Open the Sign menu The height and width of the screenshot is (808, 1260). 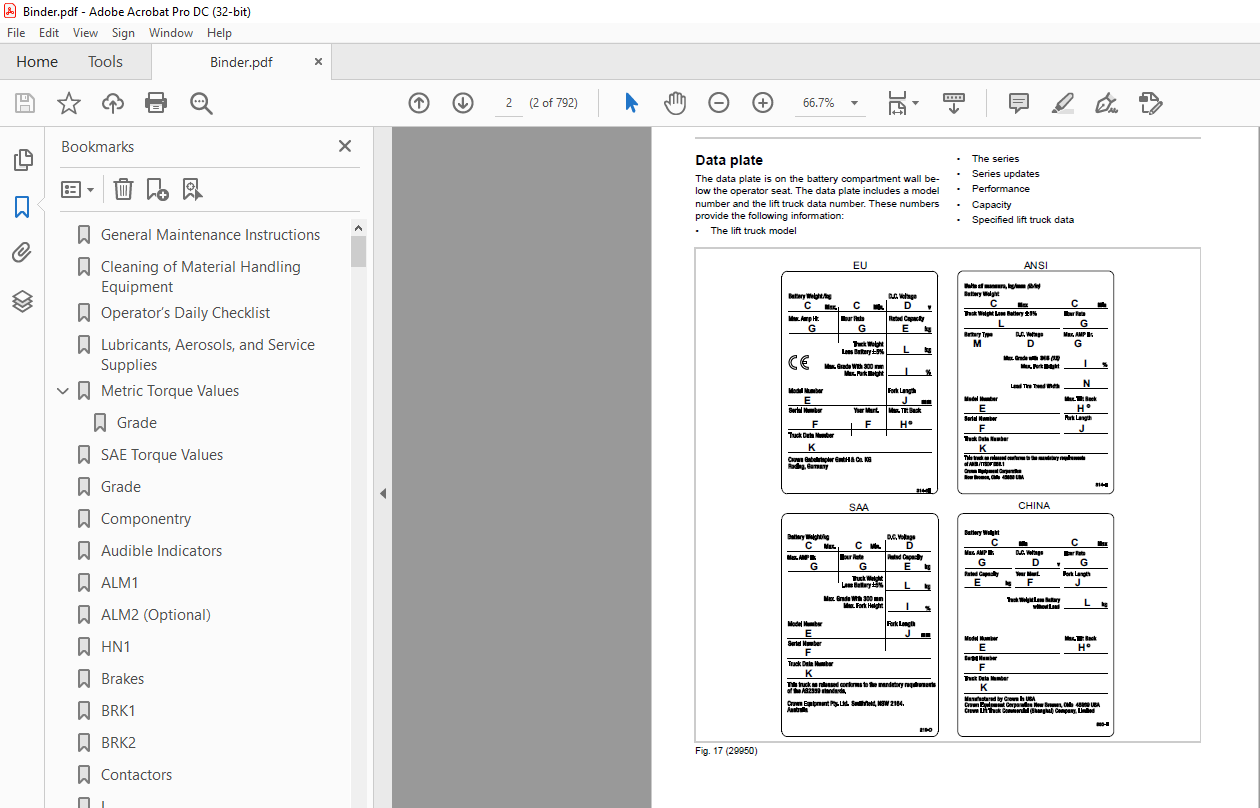click(123, 33)
